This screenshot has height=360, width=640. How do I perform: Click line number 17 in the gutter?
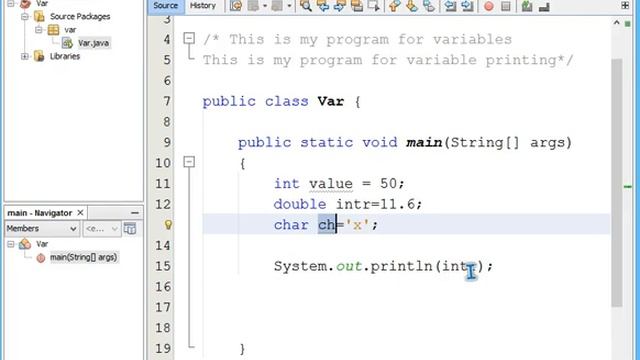click(x=162, y=307)
